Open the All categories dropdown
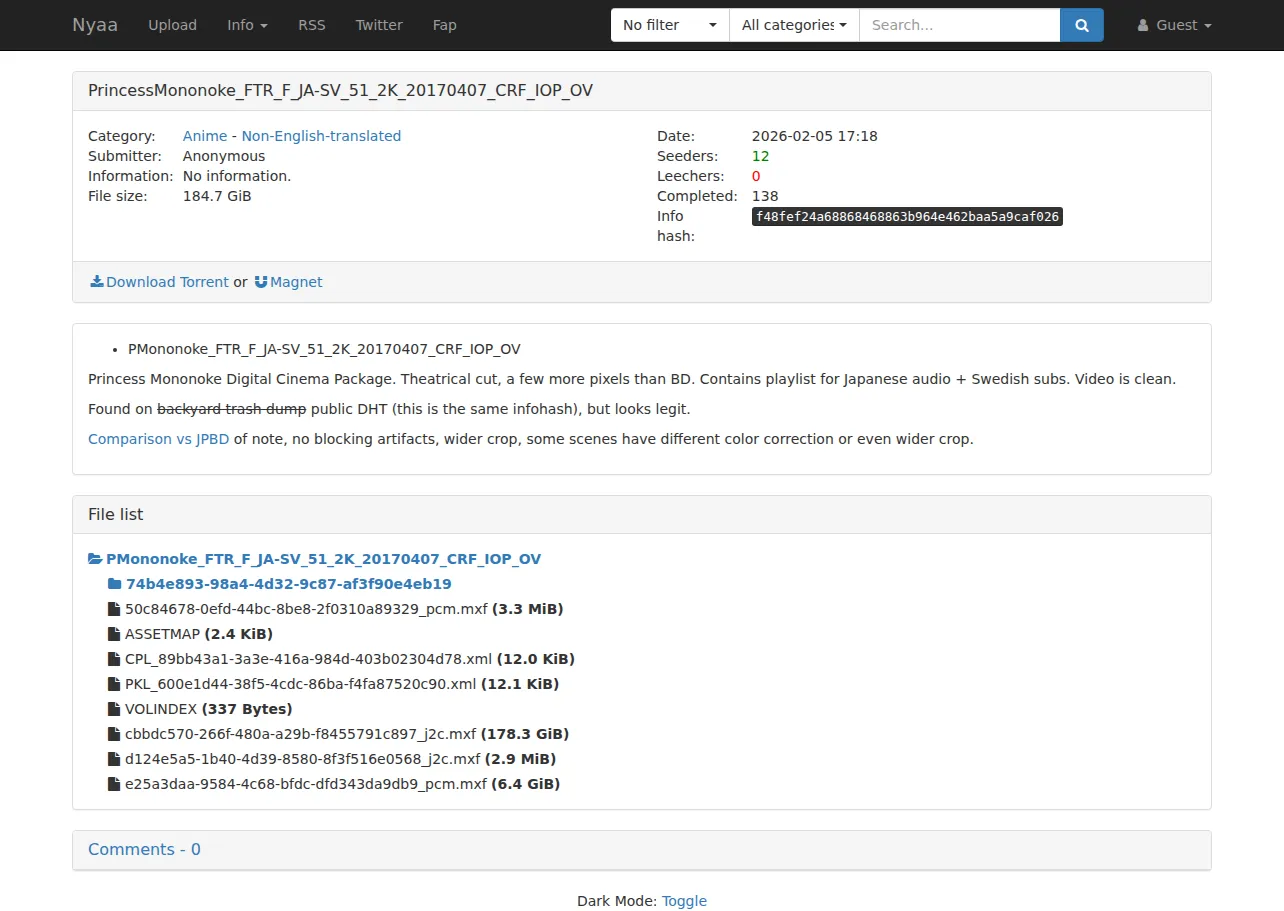 point(795,25)
